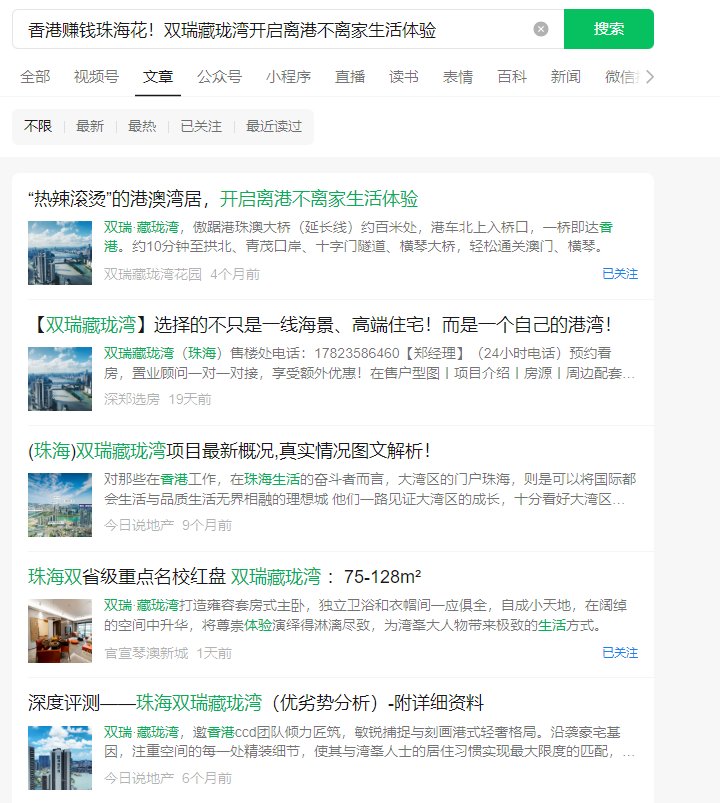Open thumbnail of 深度评测 article

pyautogui.click(x=60, y=757)
